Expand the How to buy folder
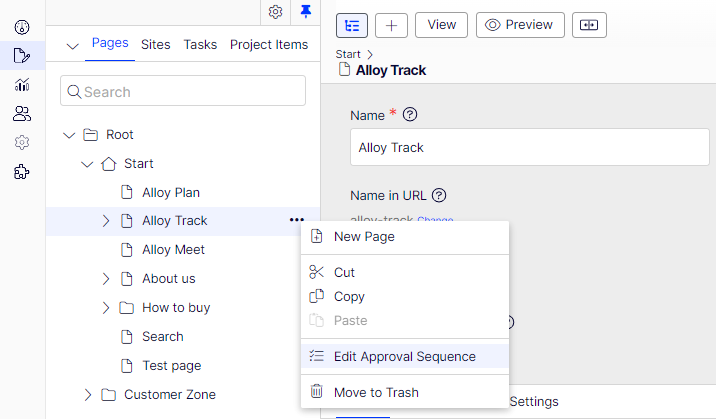The width and height of the screenshot is (716, 419). (106, 308)
